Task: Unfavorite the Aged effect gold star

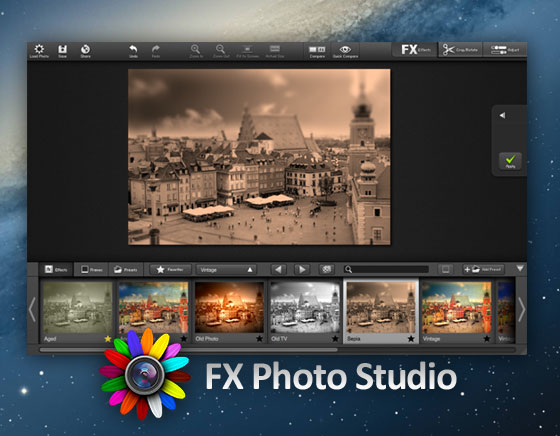Action: click(x=108, y=339)
